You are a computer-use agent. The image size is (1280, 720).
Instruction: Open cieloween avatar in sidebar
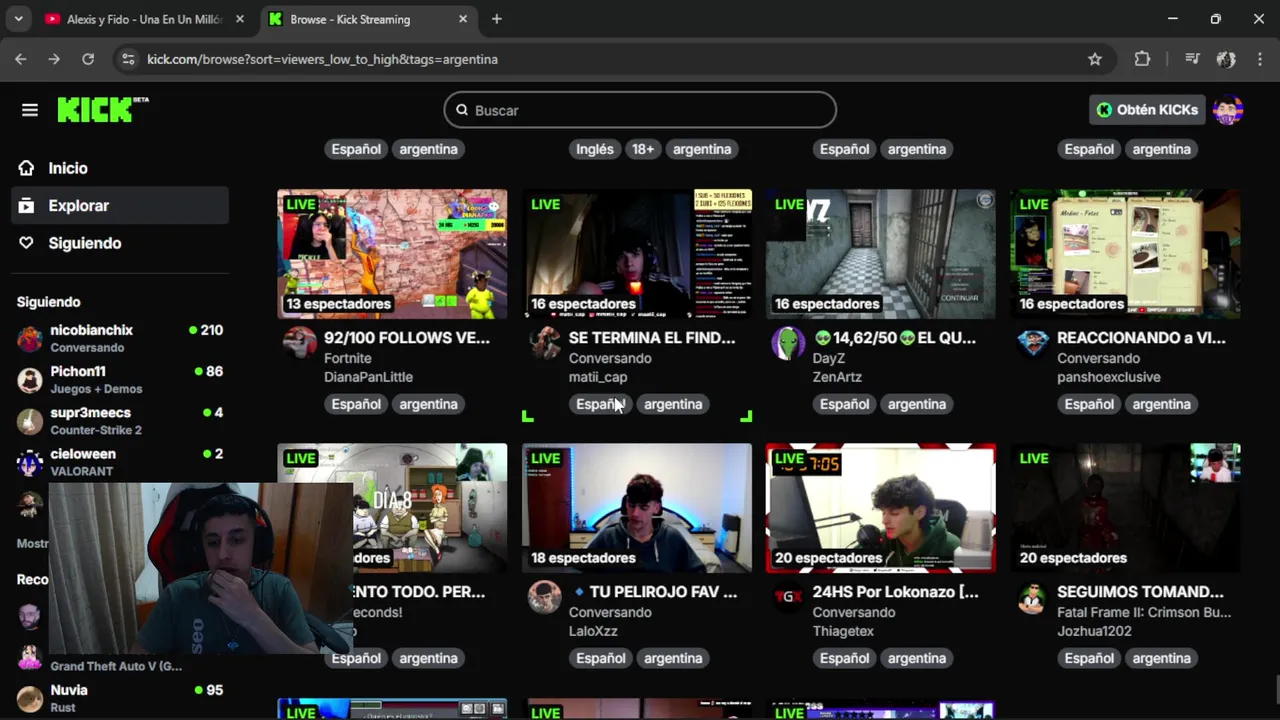tap(30, 462)
